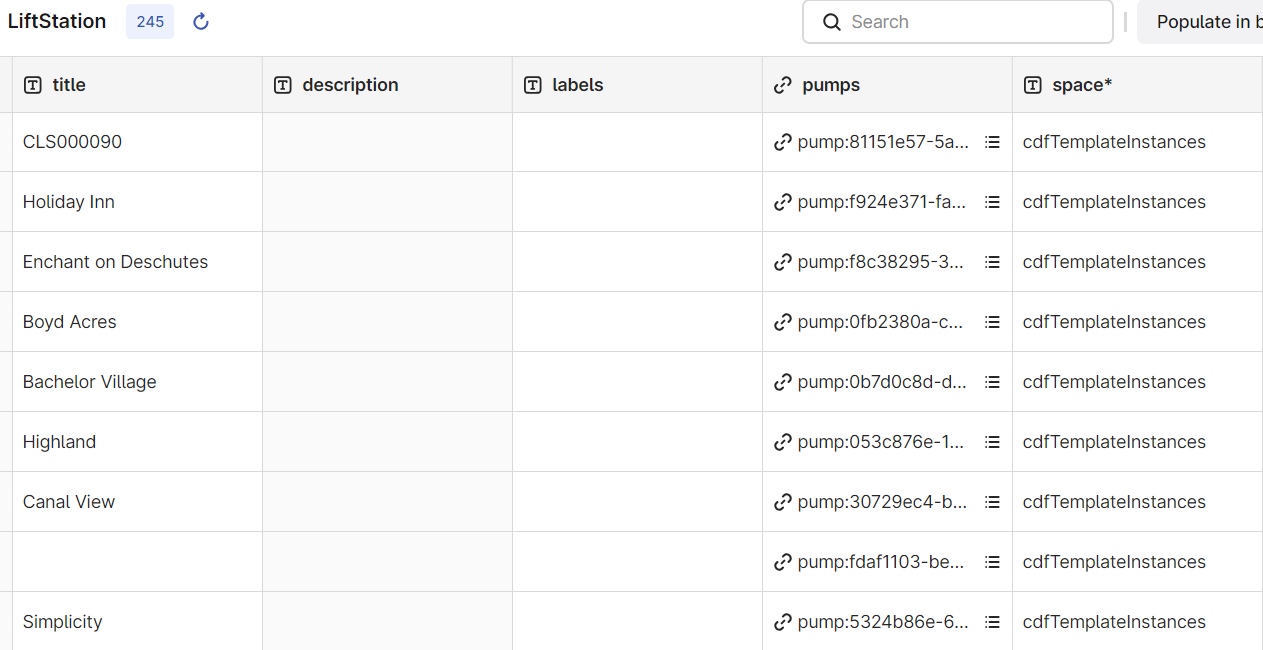This screenshot has height=650, width=1263.
Task: Select cdfTemplateInstances cell in Enchant on Deschutes row
Action: [x=1137, y=262]
